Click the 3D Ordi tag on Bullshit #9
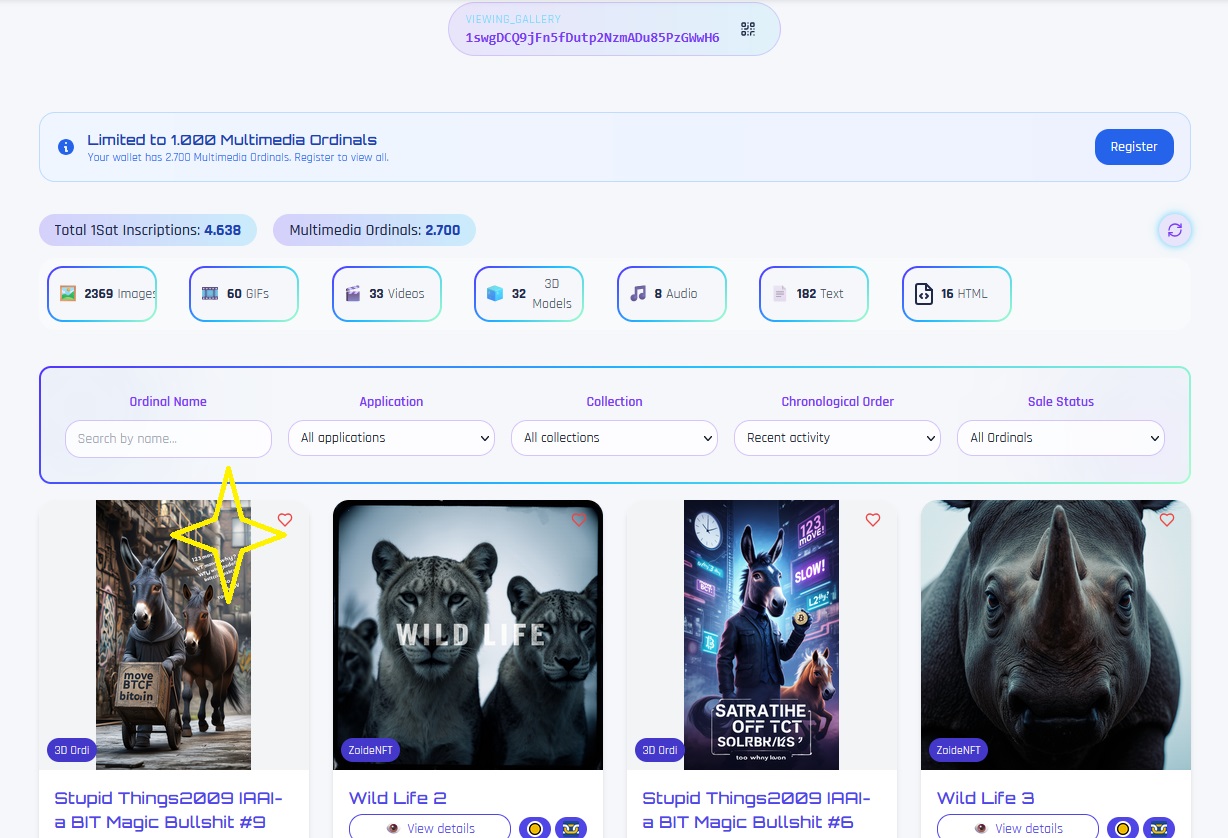 72,750
